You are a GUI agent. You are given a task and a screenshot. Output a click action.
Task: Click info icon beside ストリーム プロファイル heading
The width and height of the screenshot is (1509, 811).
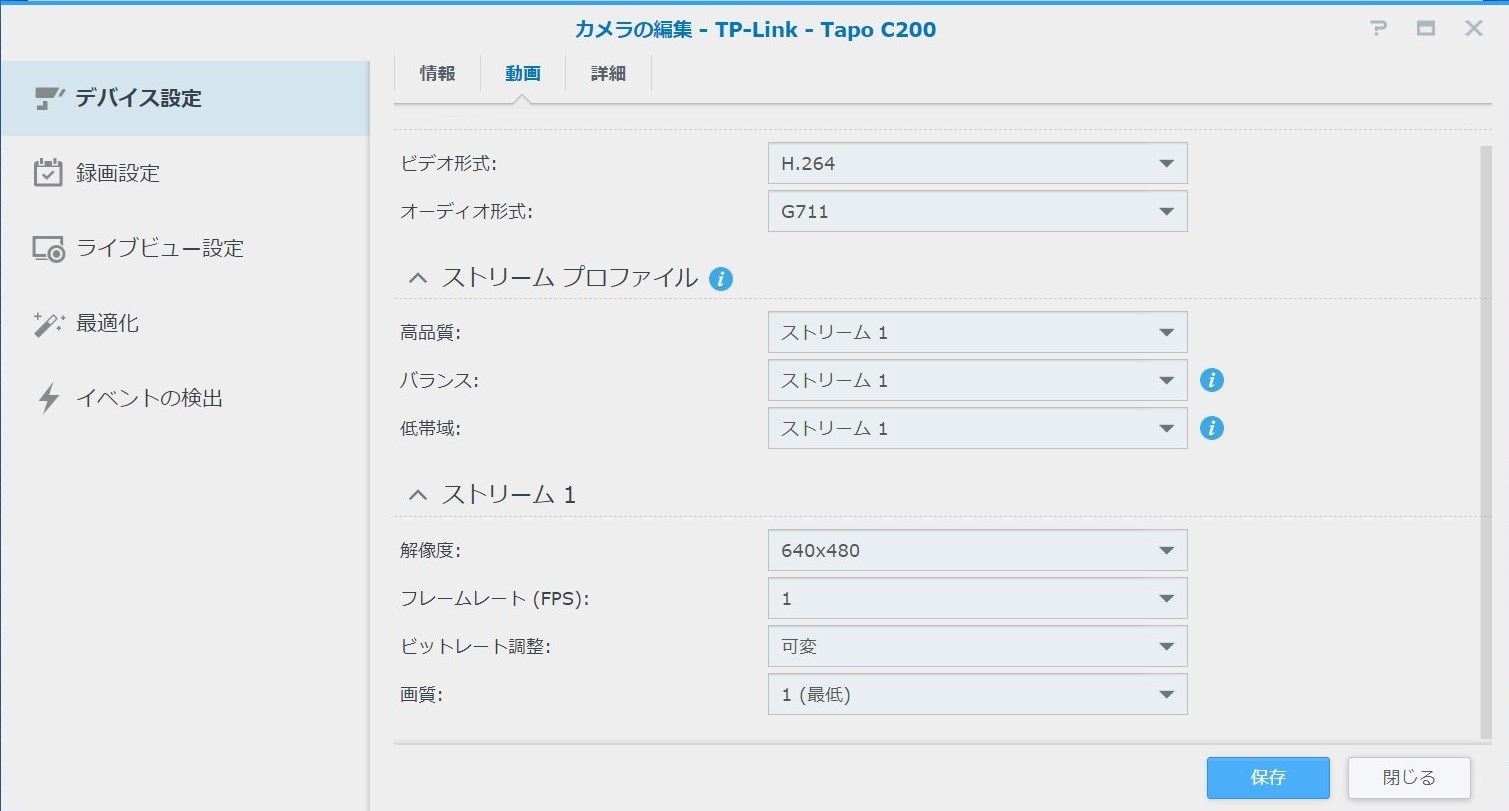720,279
